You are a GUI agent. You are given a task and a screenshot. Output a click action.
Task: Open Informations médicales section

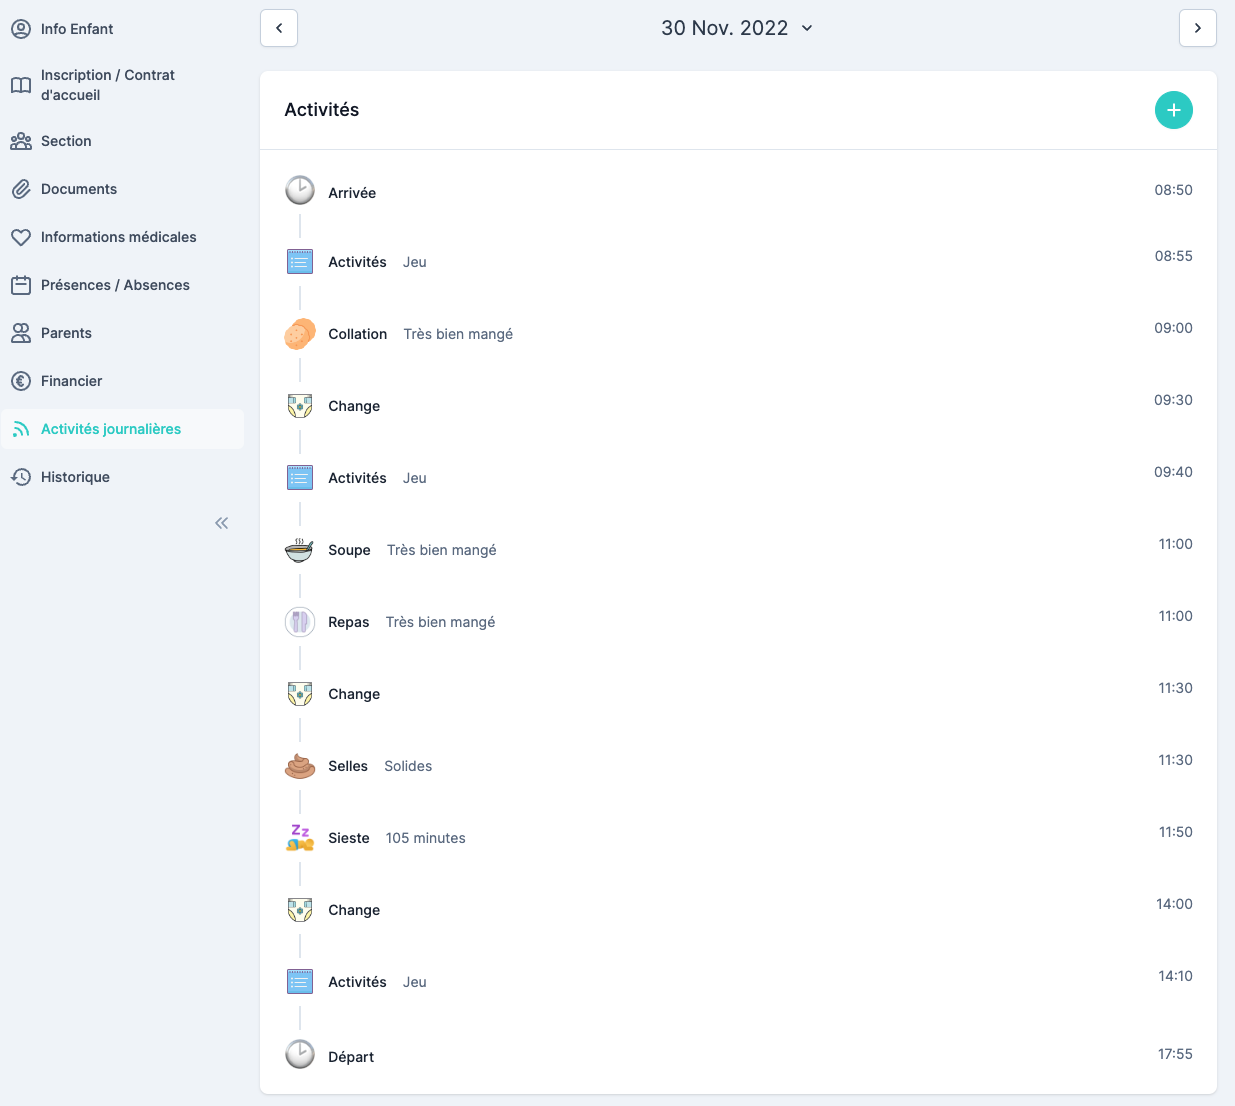pyautogui.click(x=118, y=237)
